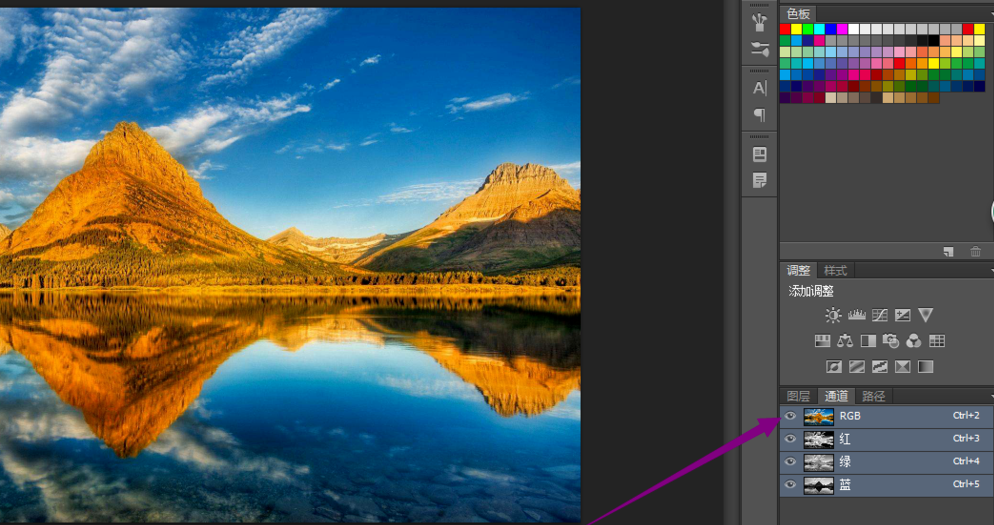The image size is (994, 525).
Task: Switch to the 样式 tab
Action: (835, 271)
